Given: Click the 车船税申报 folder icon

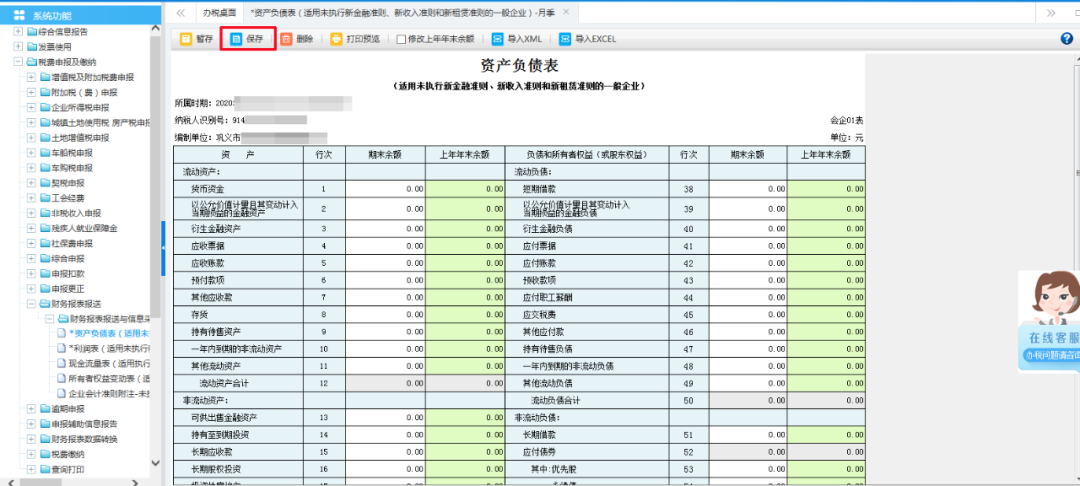Looking at the screenshot, I should 45,153.
